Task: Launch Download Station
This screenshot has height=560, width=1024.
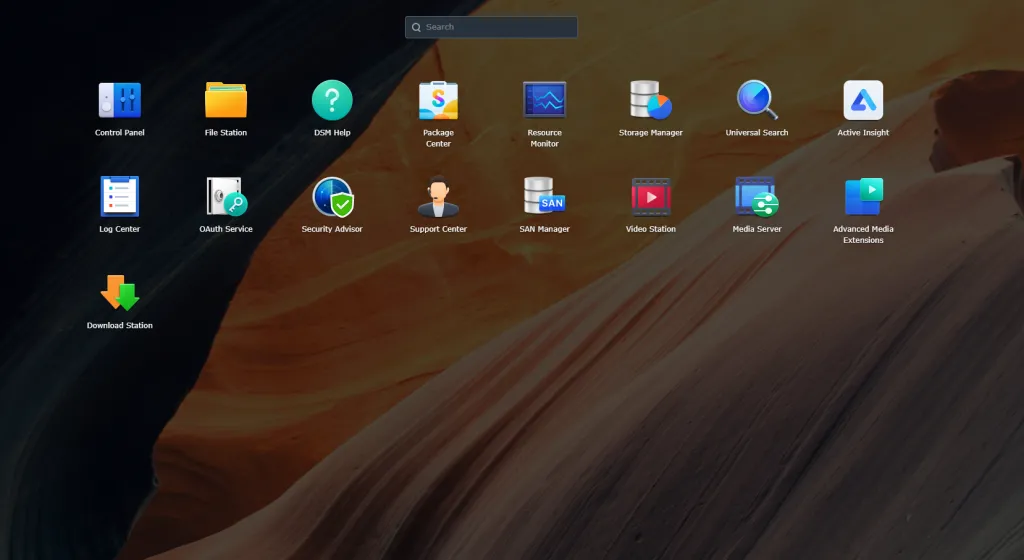Action: [x=120, y=293]
